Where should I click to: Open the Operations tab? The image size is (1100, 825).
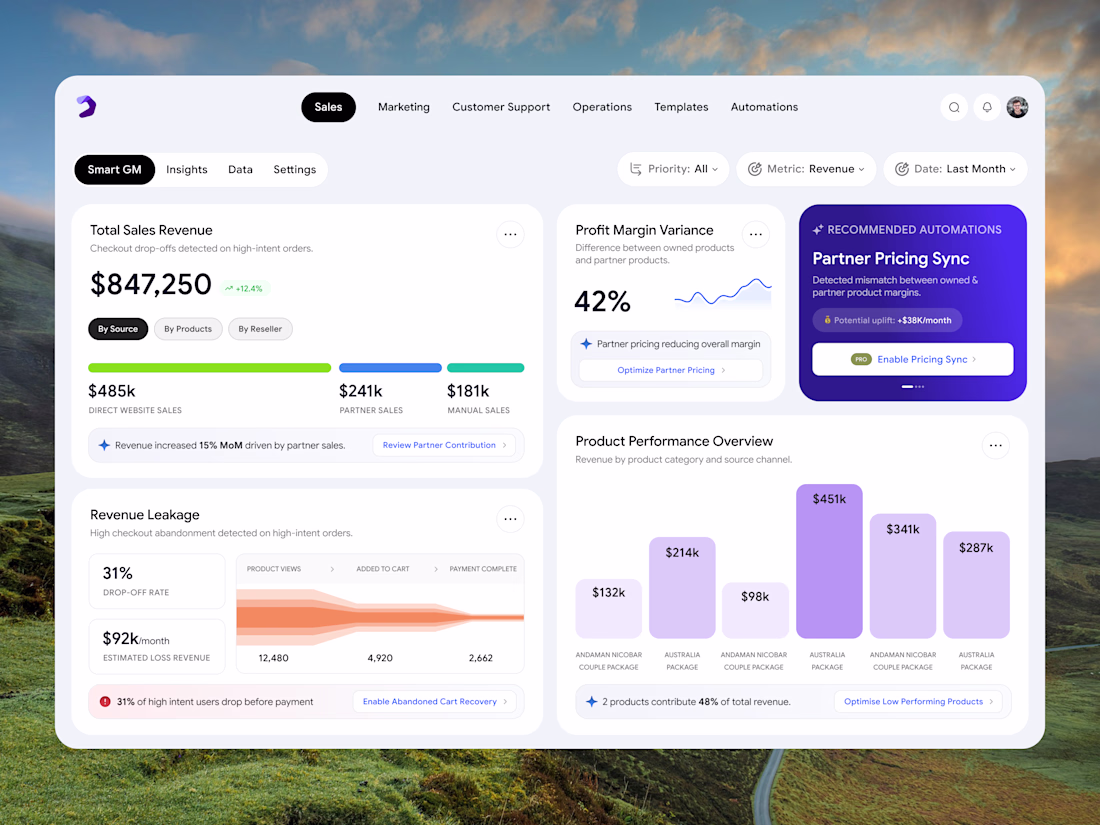(602, 107)
